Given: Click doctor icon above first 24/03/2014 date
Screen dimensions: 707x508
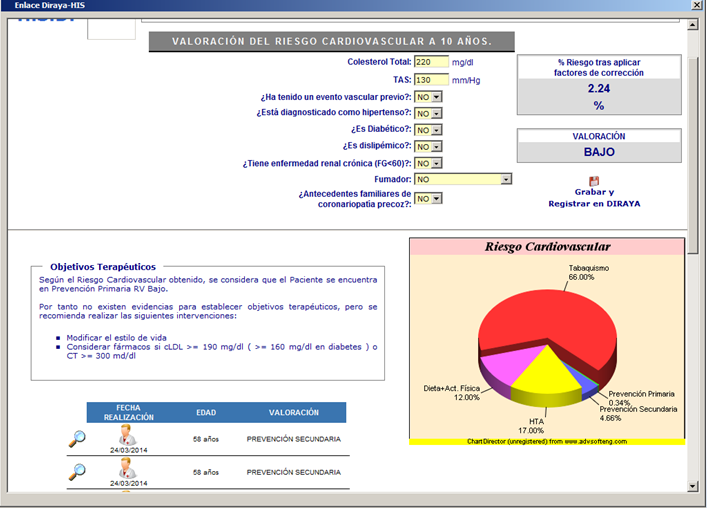Looking at the screenshot, I should (x=128, y=435).
